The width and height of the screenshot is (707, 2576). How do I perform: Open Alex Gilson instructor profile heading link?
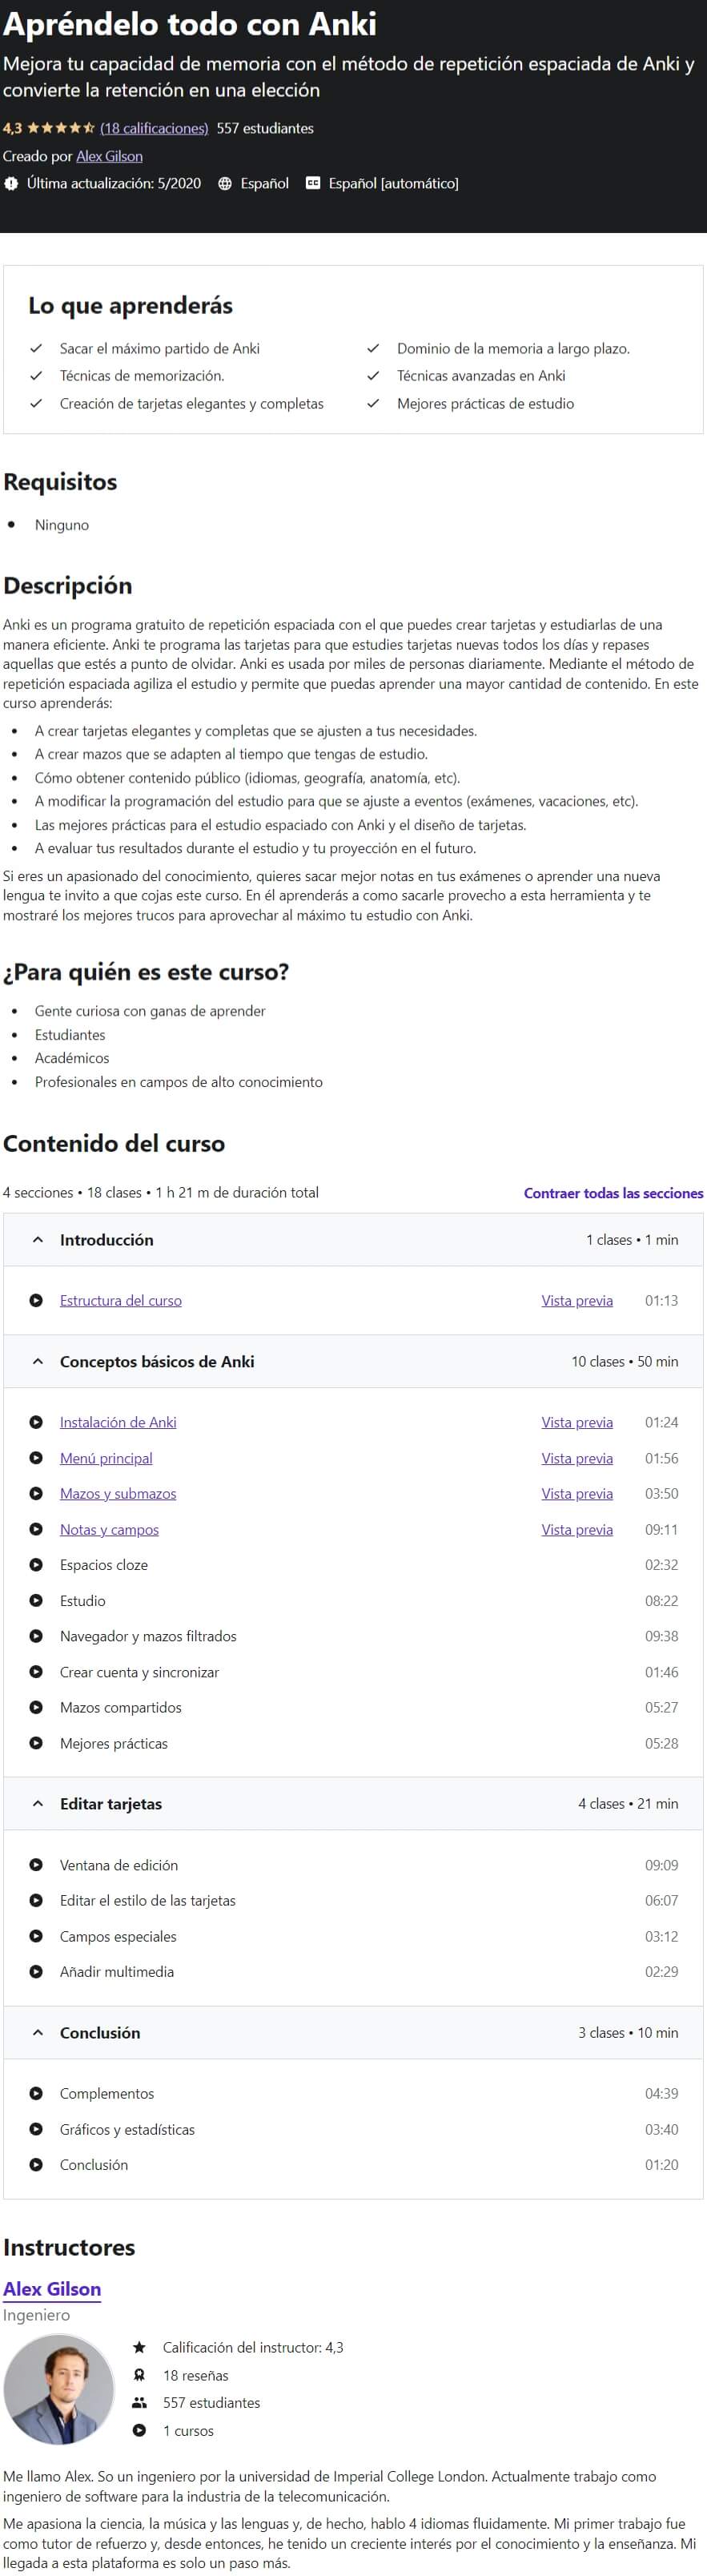coord(52,2288)
